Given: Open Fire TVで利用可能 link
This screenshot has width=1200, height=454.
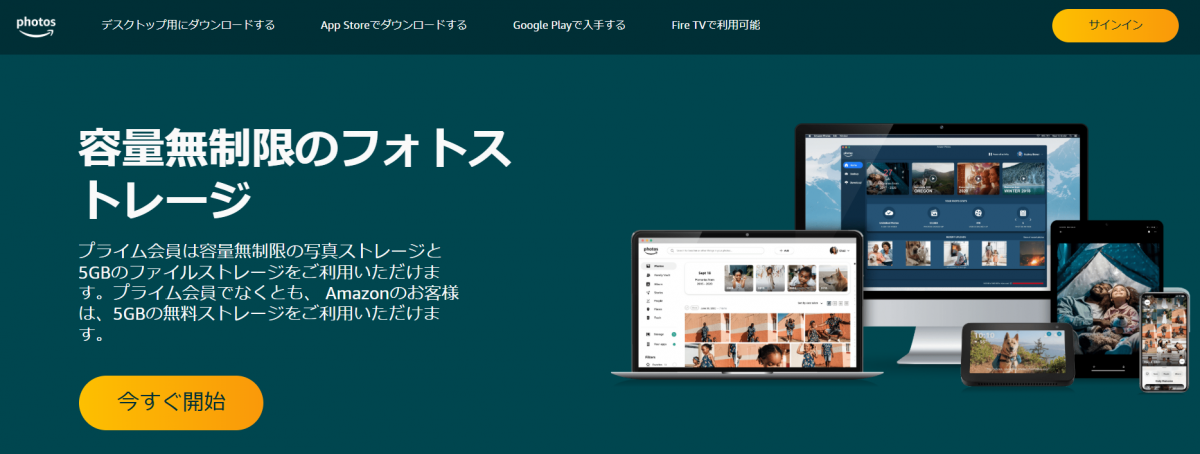Looking at the screenshot, I should tap(716, 25).
